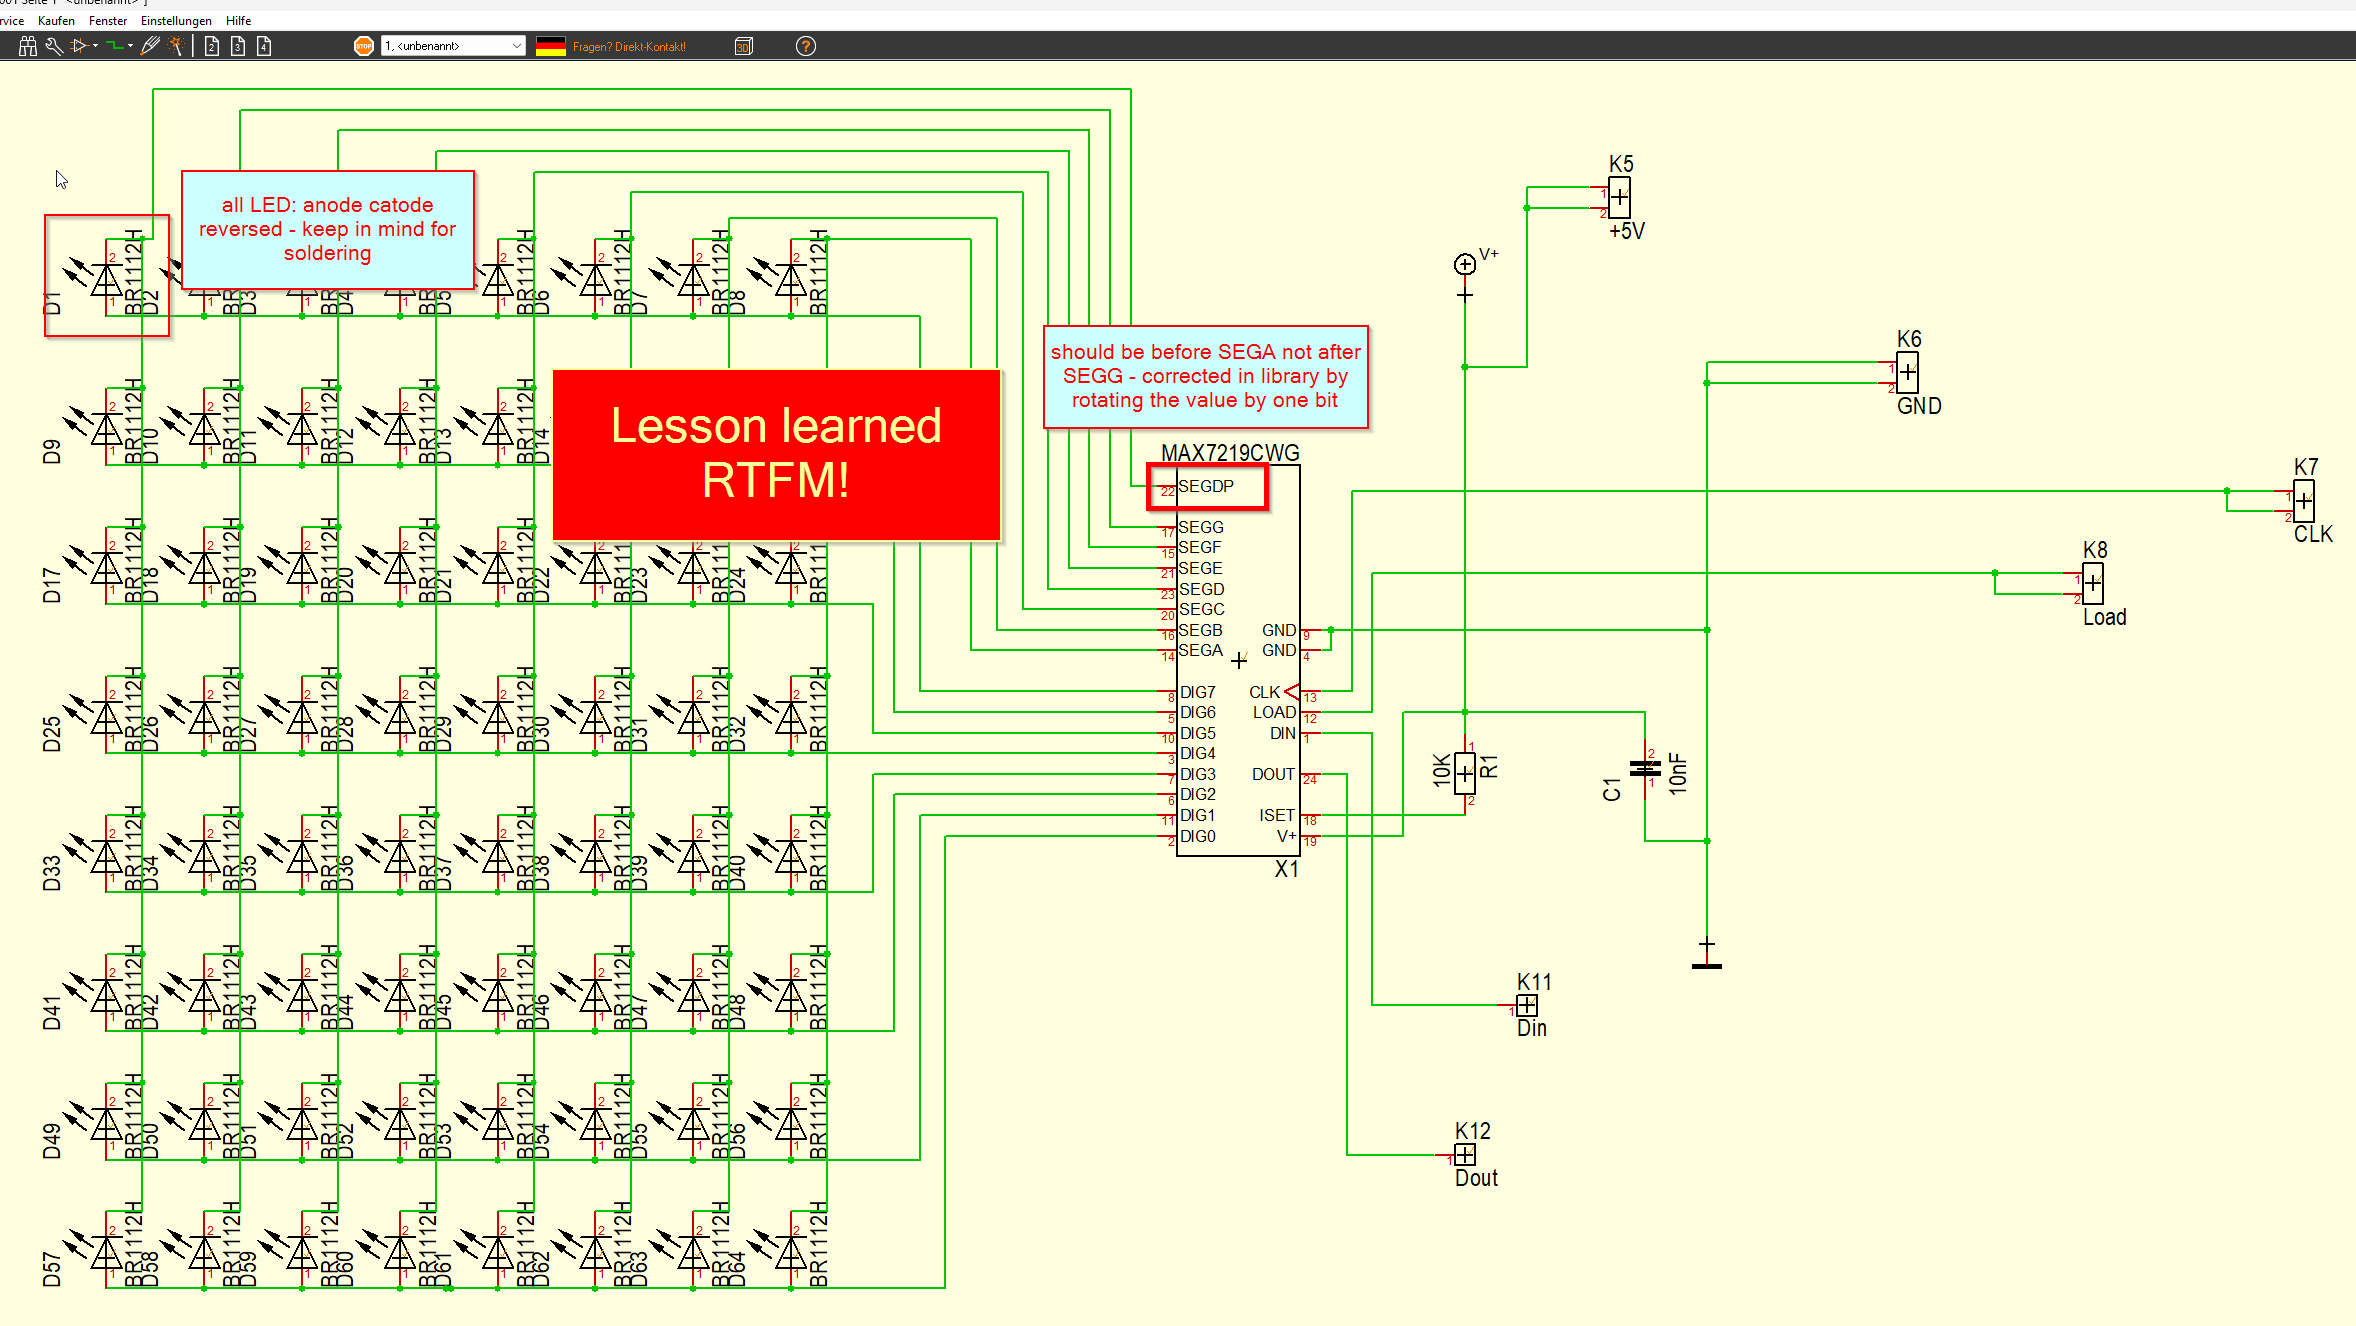Open the wrench tools icon
The width and height of the screenshot is (2356, 1326).
[x=54, y=46]
